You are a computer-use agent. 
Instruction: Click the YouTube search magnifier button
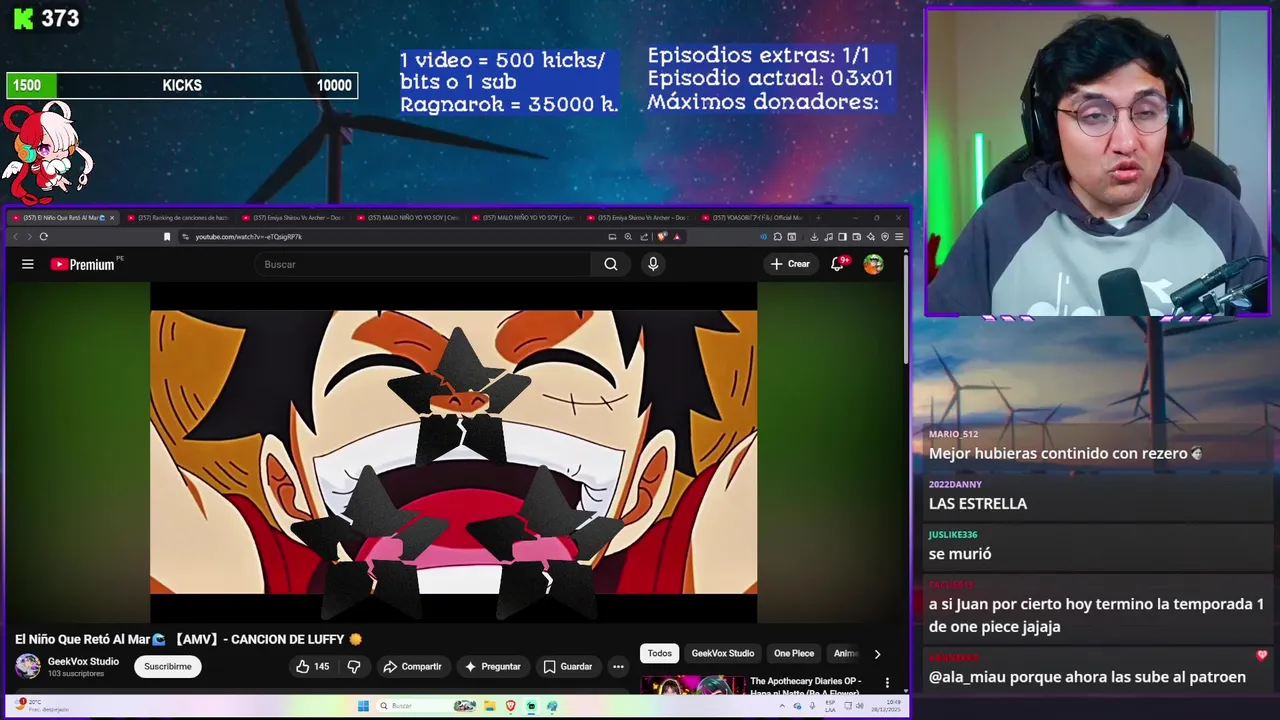(x=611, y=264)
